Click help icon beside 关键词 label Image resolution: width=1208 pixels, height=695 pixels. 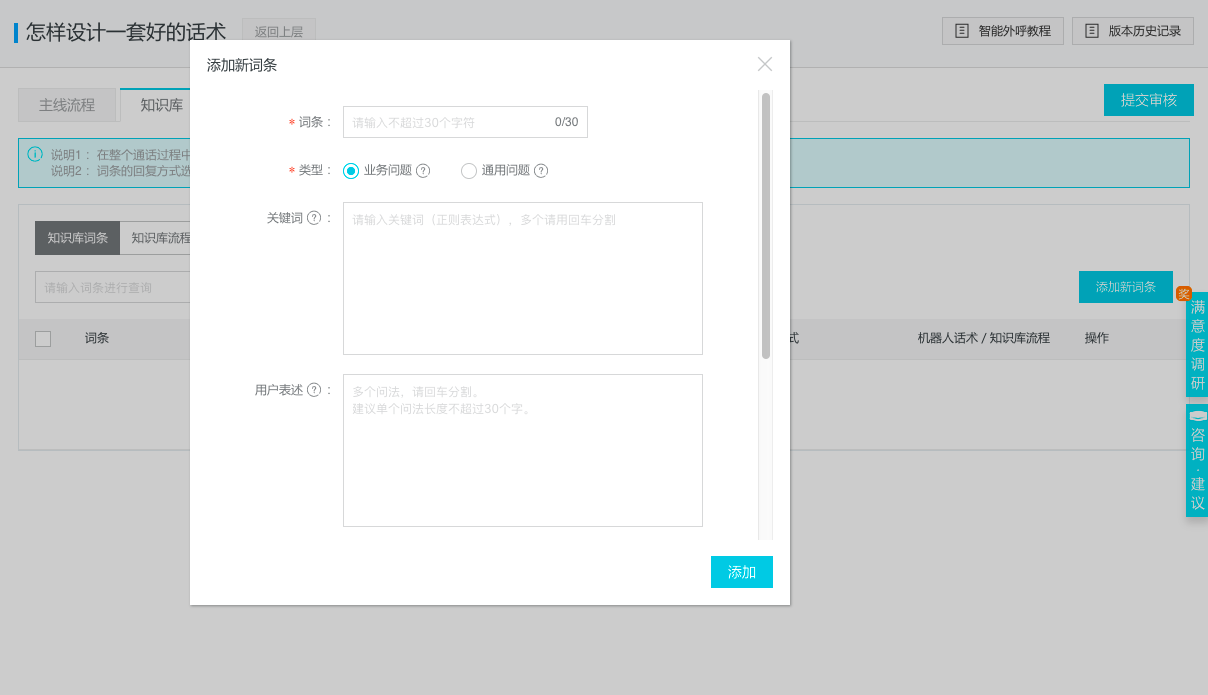point(314,218)
